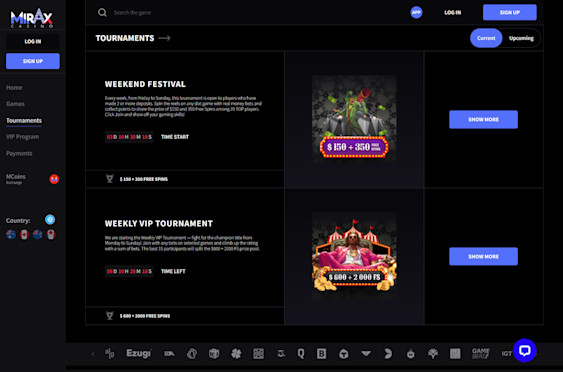This screenshot has width=563, height=372.
Task: Click the downward triangle provider logo
Action: point(366,354)
